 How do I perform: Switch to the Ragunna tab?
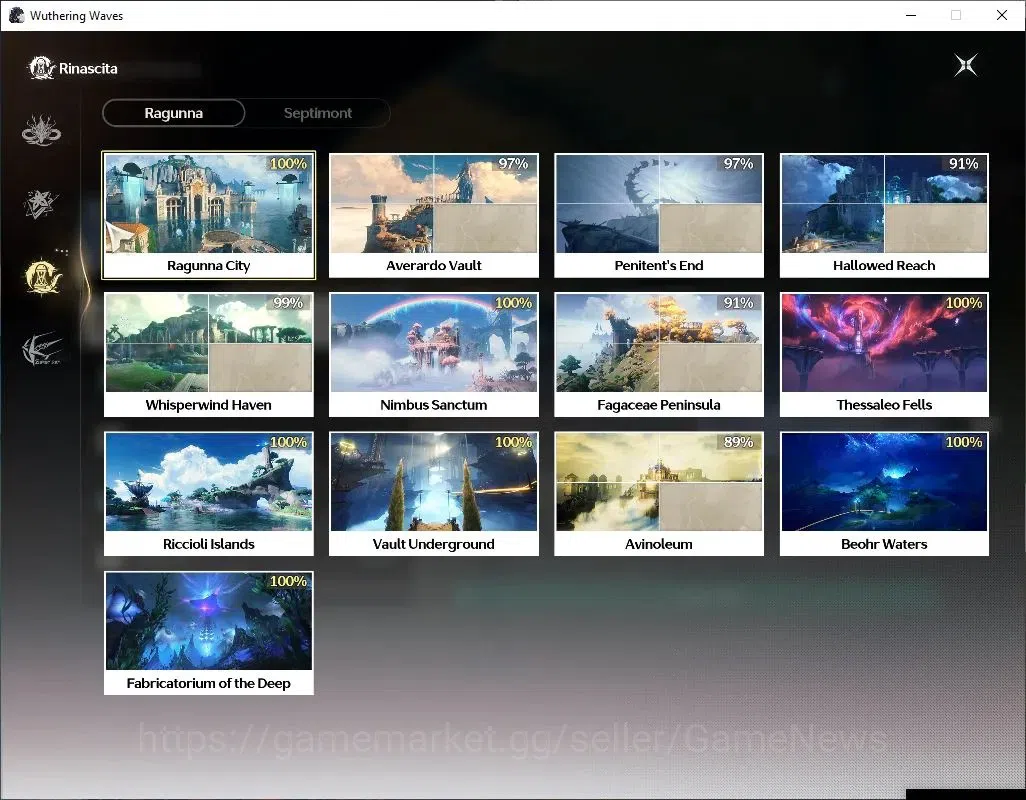(x=173, y=113)
